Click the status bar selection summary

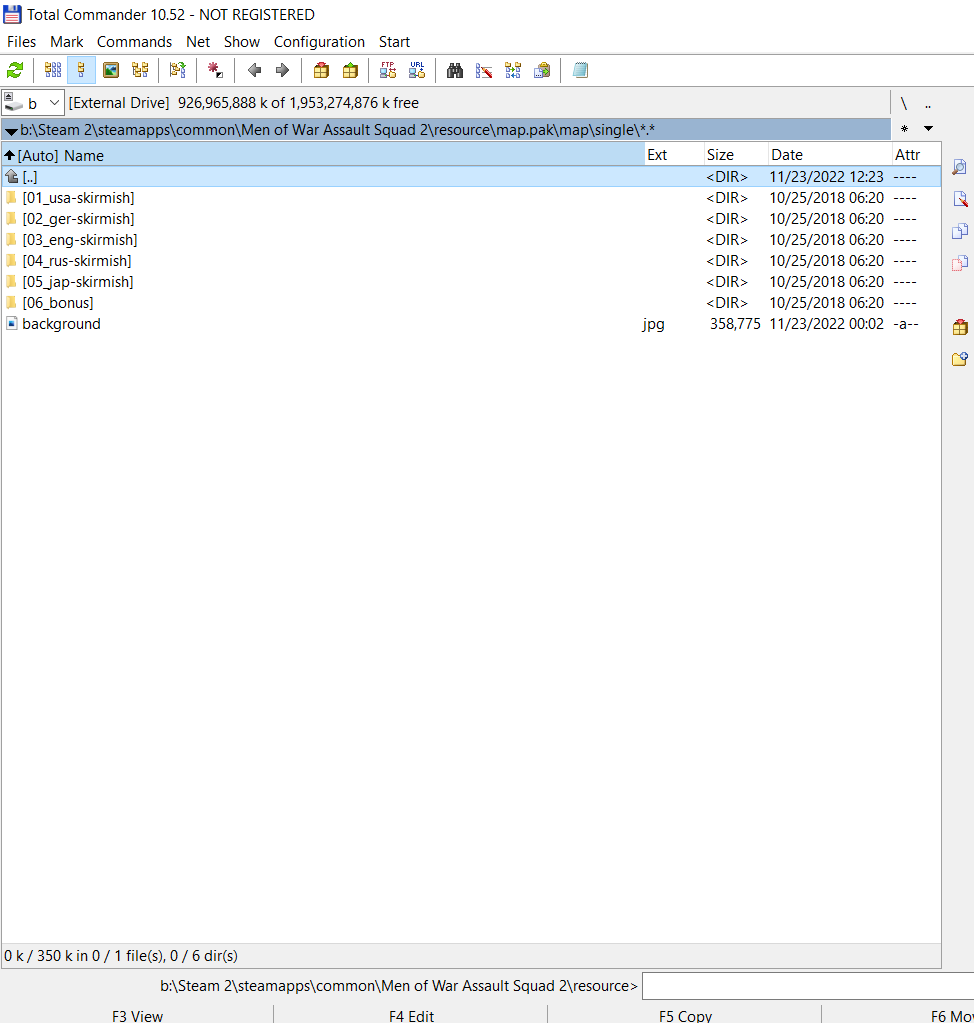pyautogui.click(x=121, y=956)
